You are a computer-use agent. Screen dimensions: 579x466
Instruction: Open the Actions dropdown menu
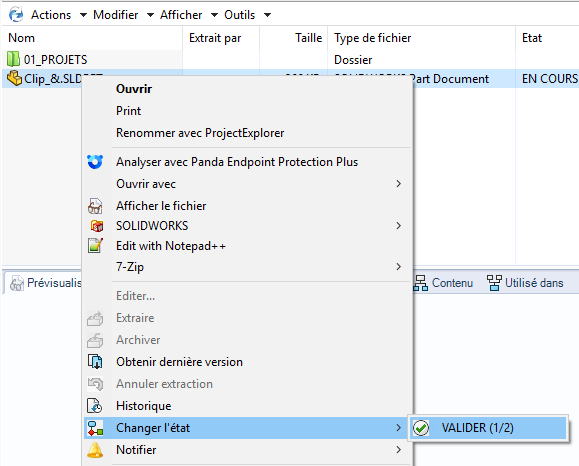[58, 15]
